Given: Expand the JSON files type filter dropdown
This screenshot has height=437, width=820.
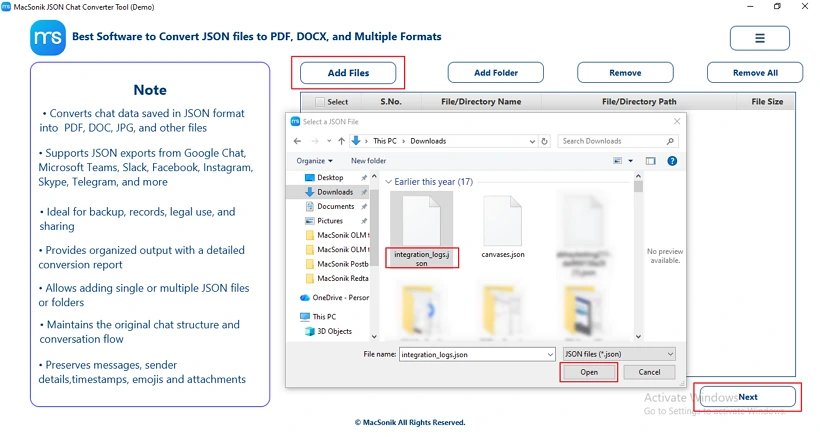Looking at the screenshot, I should (670, 354).
